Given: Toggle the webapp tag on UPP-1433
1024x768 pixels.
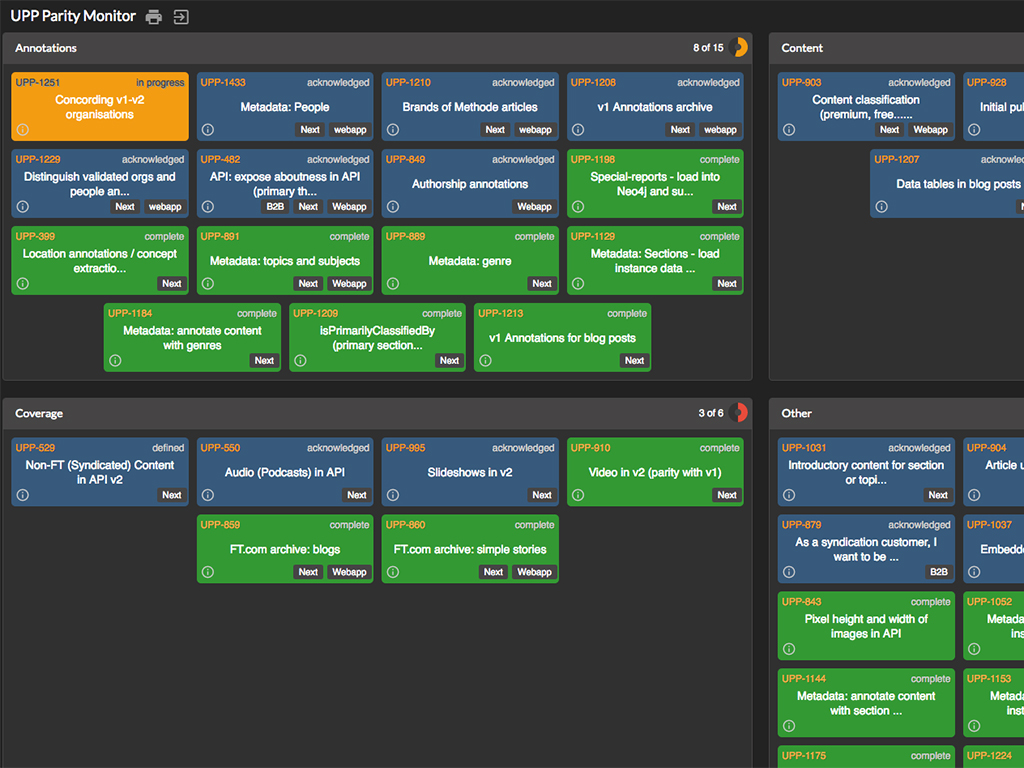Looking at the screenshot, I should click(348, 129).
